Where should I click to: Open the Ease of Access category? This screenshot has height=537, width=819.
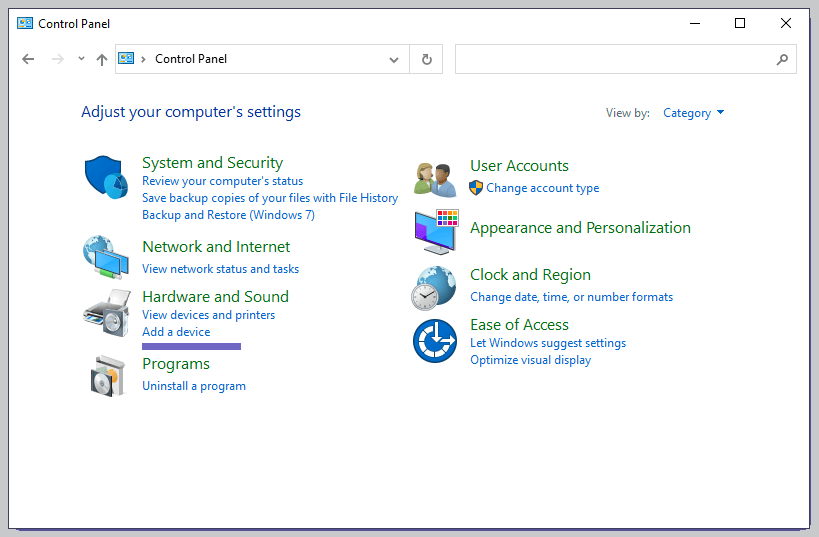click(x=519, y=325)
